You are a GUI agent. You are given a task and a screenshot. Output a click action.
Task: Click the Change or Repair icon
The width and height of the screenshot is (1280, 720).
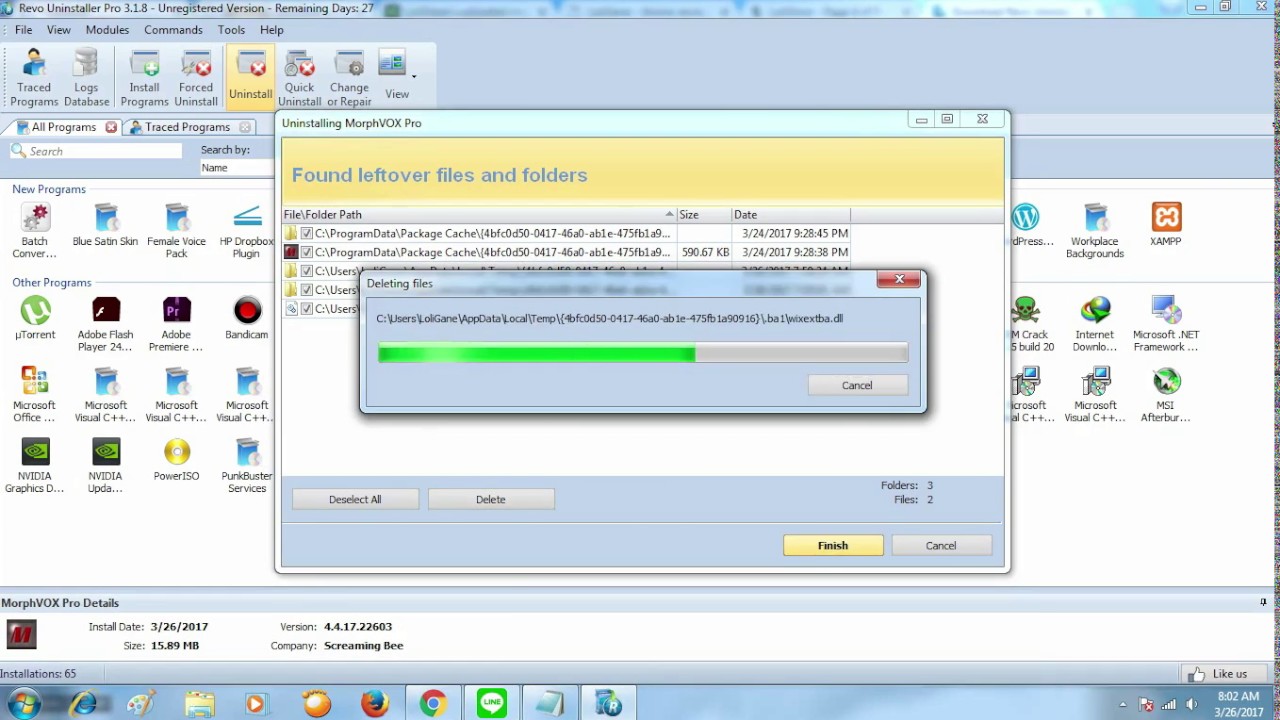pos(349,78)
